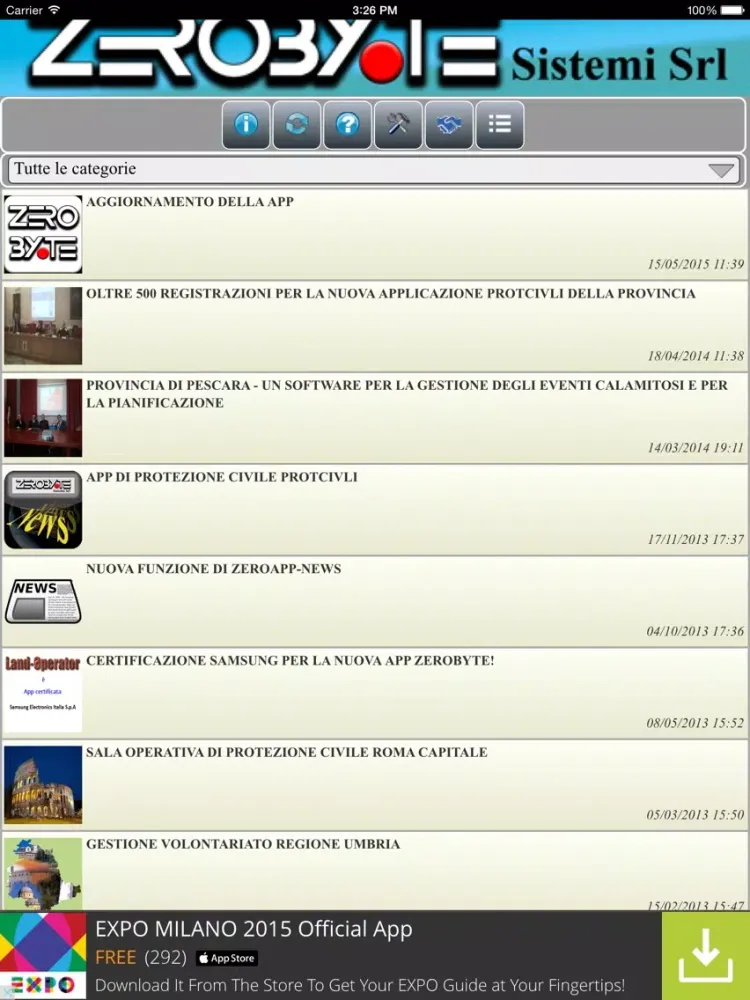Select the date 08/05/2013 15:52
The width and height of the screenshot is (750, 1000).
696,723
